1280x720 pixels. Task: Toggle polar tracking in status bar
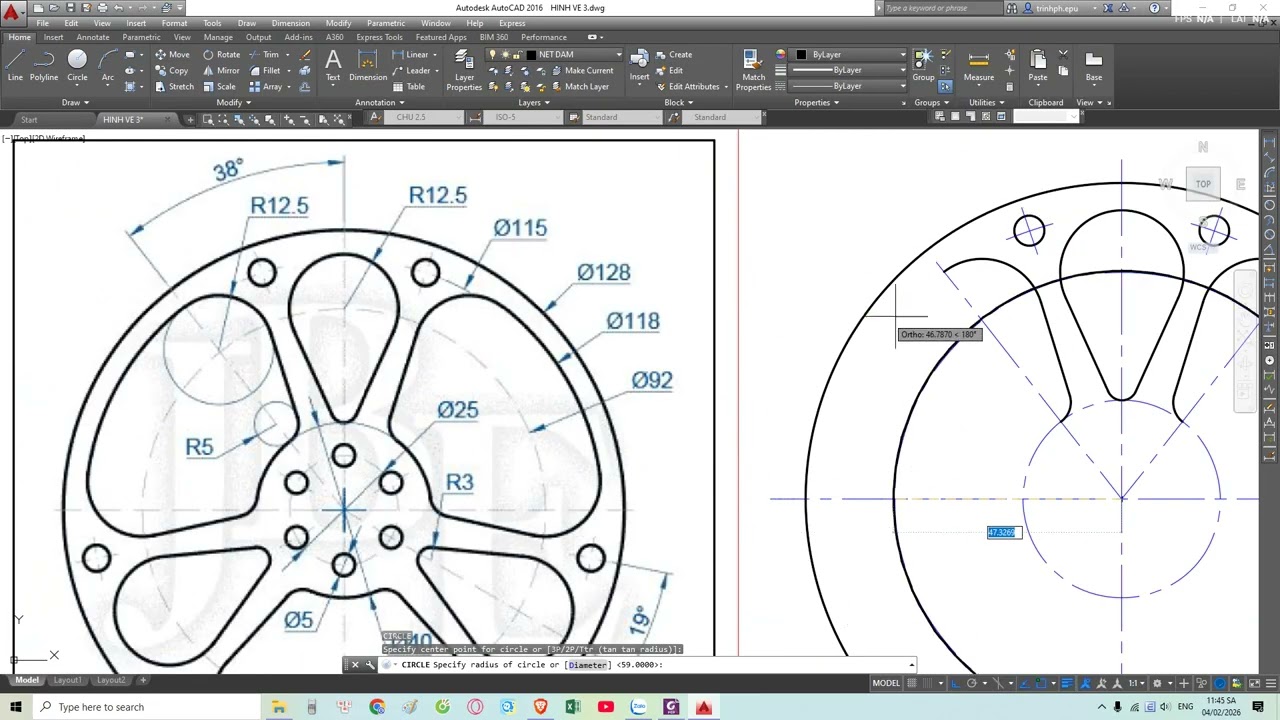pyautogui.click(x=971, y=683)
